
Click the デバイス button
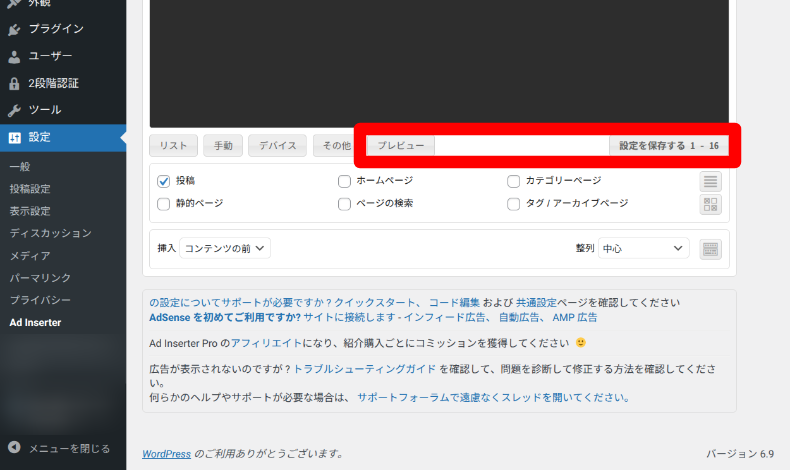tap(277, 146)
